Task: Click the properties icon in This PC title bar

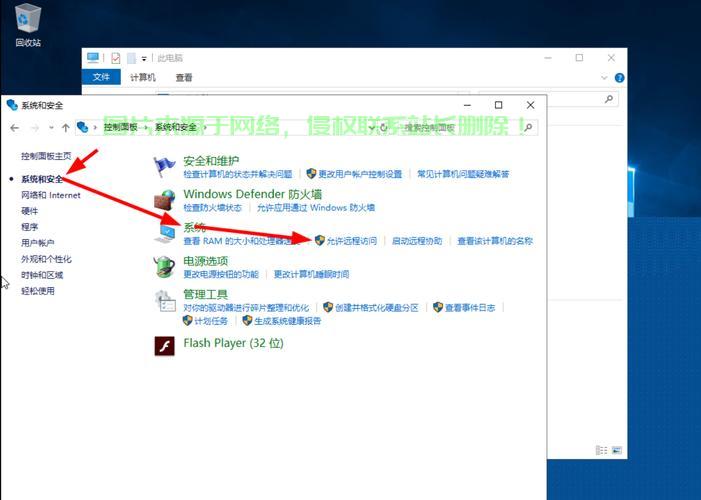Action: 116,58
